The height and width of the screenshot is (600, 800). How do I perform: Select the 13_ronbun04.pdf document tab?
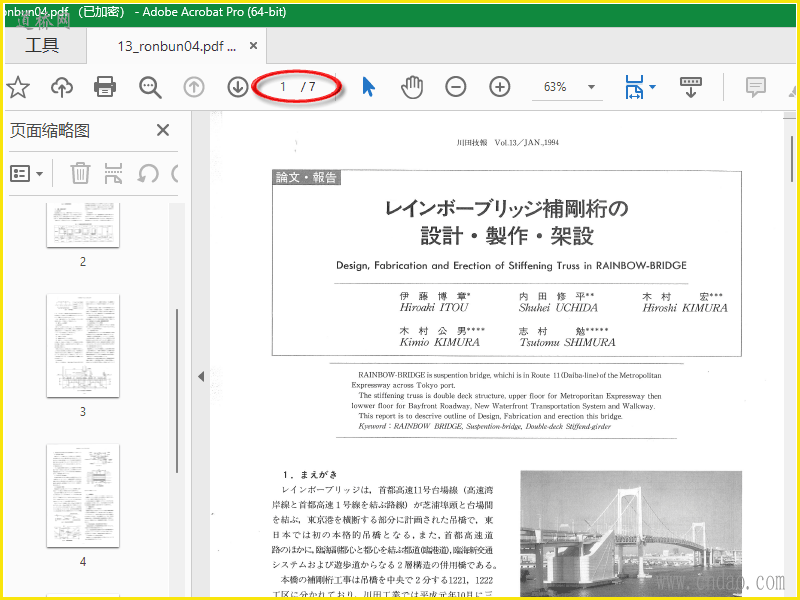176,46
